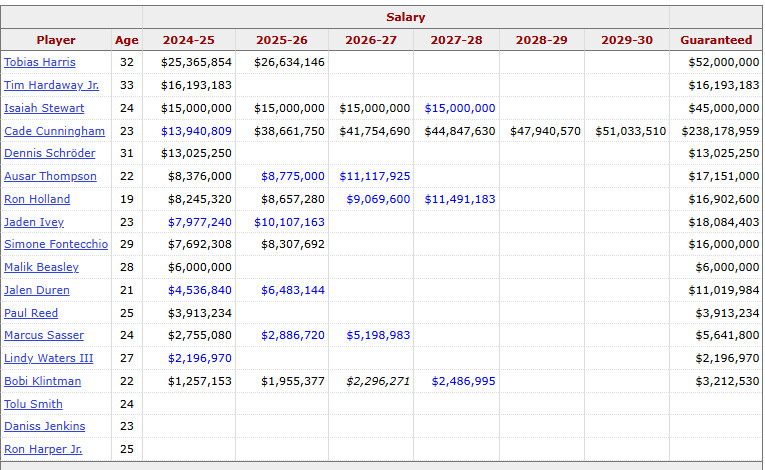Click the Ron Holland link

(x=37, y=199)
